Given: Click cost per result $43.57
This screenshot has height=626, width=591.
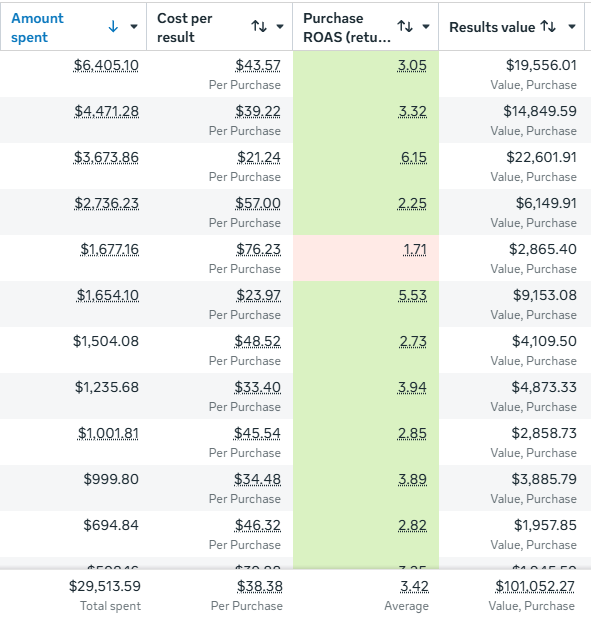Looking at the screenshot, I should 258,65.
